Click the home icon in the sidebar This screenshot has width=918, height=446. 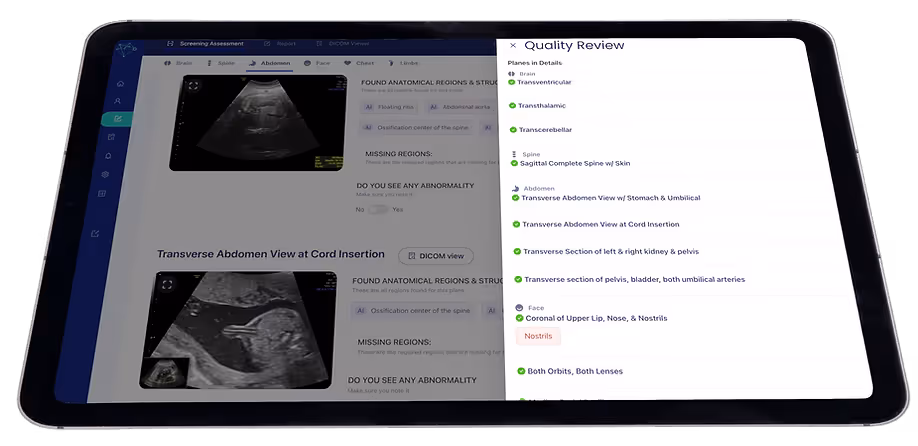(119, 83)
